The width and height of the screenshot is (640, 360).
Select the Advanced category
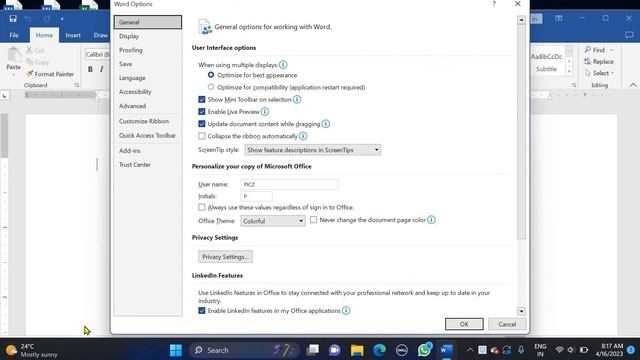point(148,106)
